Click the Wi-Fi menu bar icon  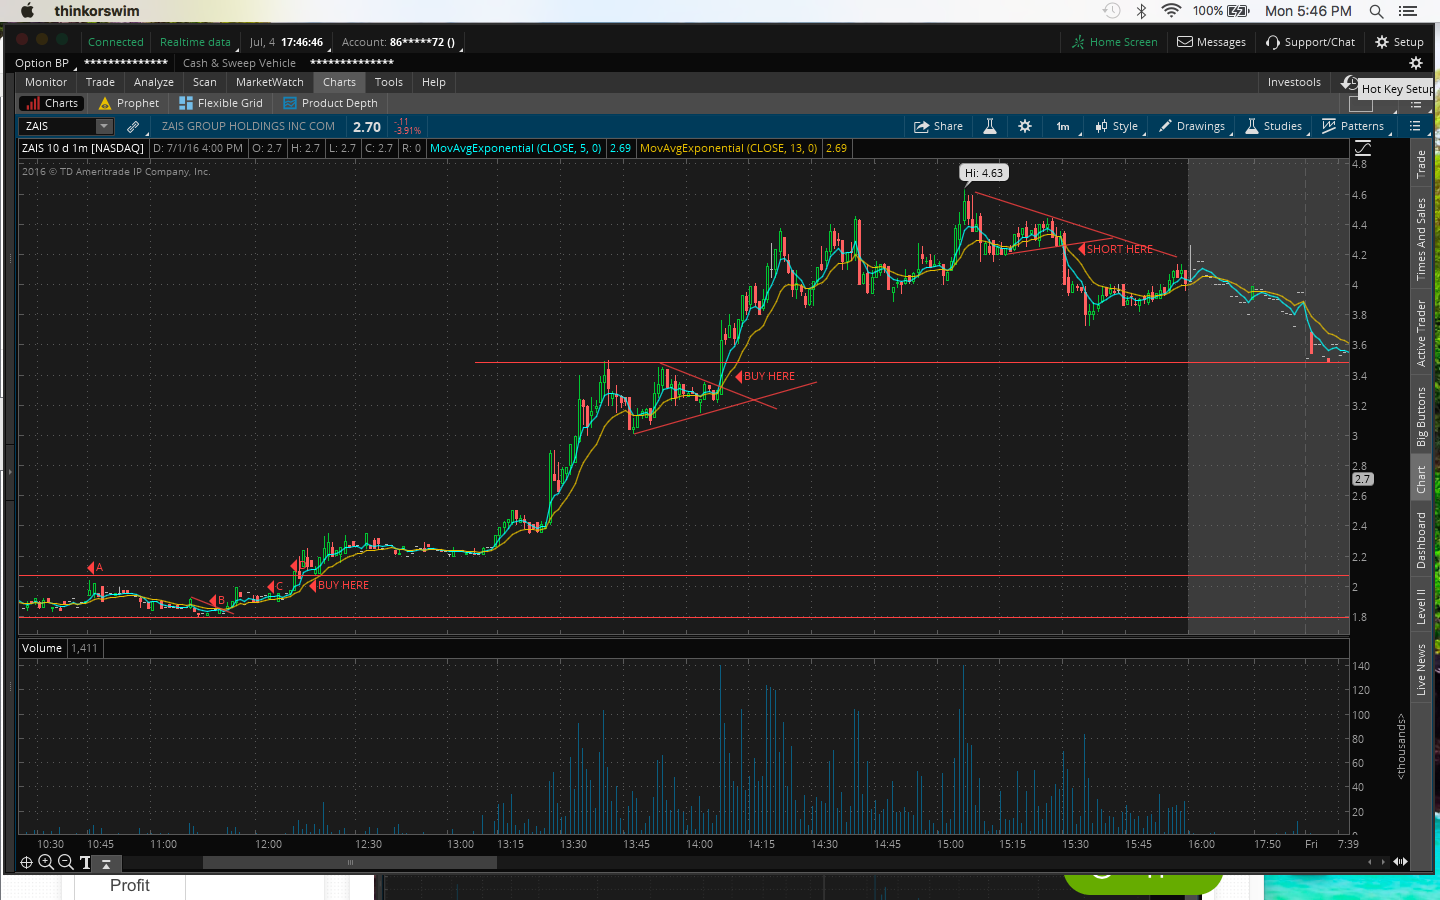(1171, 11)
